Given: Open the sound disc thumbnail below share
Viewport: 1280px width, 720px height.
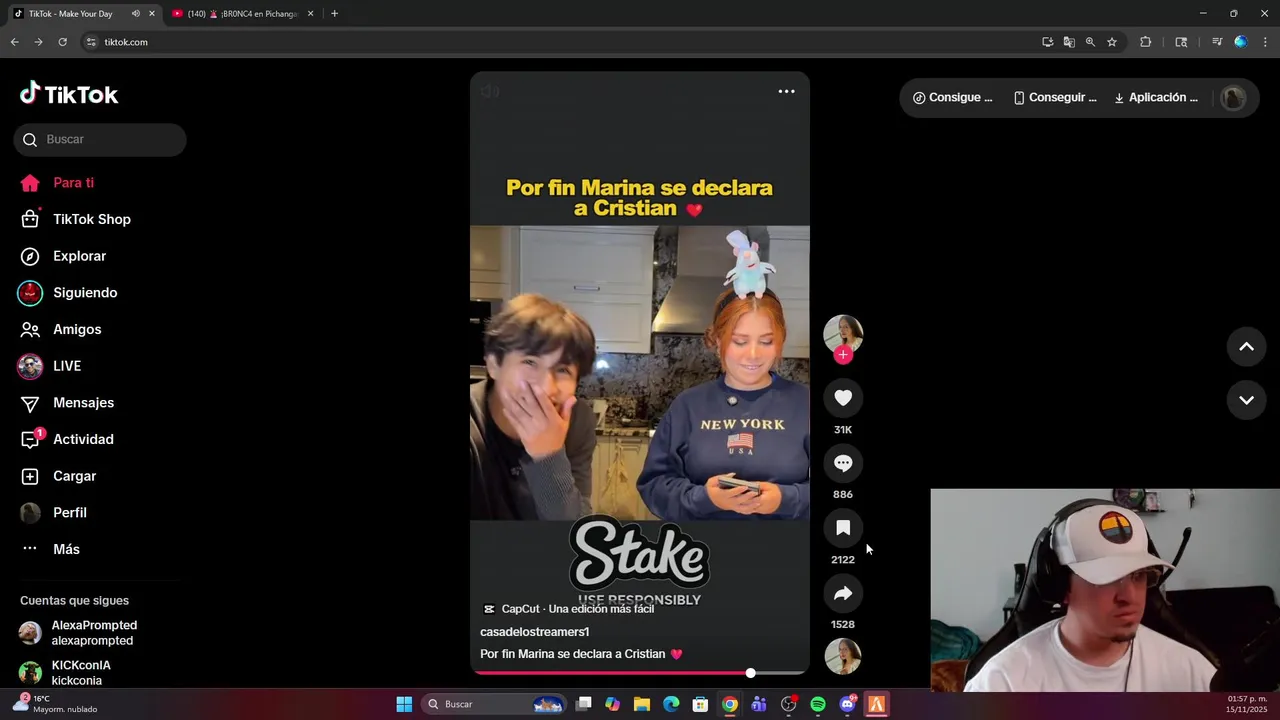Looking at the screenshot, I should (x=843, y=656).
